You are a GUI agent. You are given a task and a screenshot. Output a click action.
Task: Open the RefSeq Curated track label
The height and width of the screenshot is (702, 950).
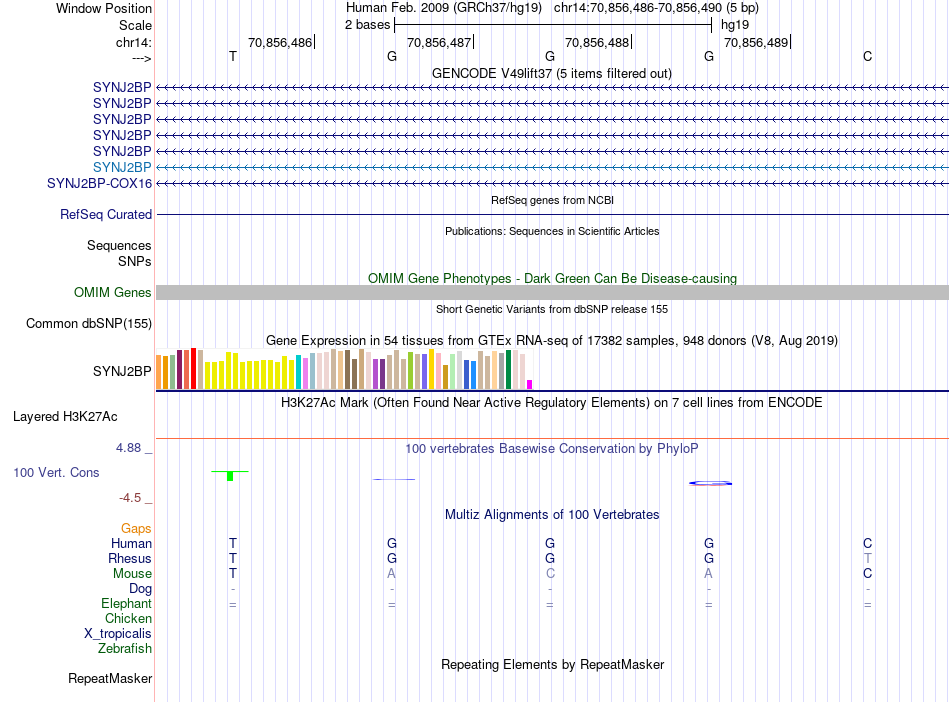(x=106, y=214)
